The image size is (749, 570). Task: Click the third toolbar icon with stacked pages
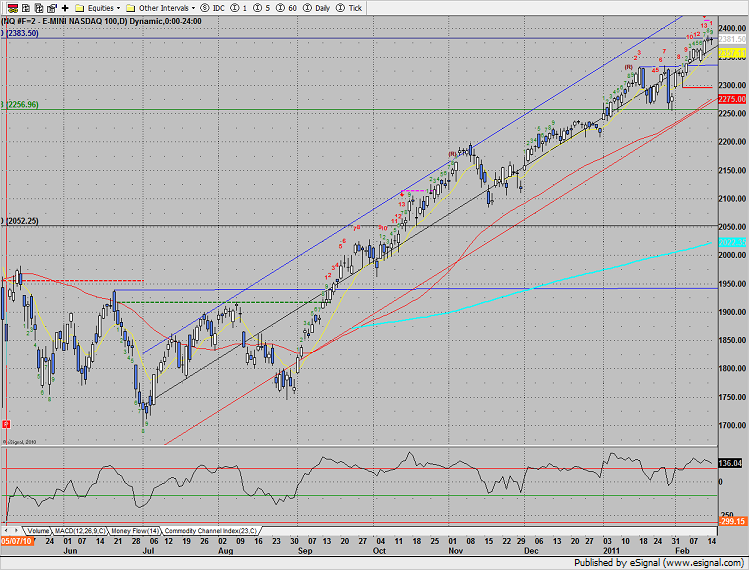pos(39,8)
